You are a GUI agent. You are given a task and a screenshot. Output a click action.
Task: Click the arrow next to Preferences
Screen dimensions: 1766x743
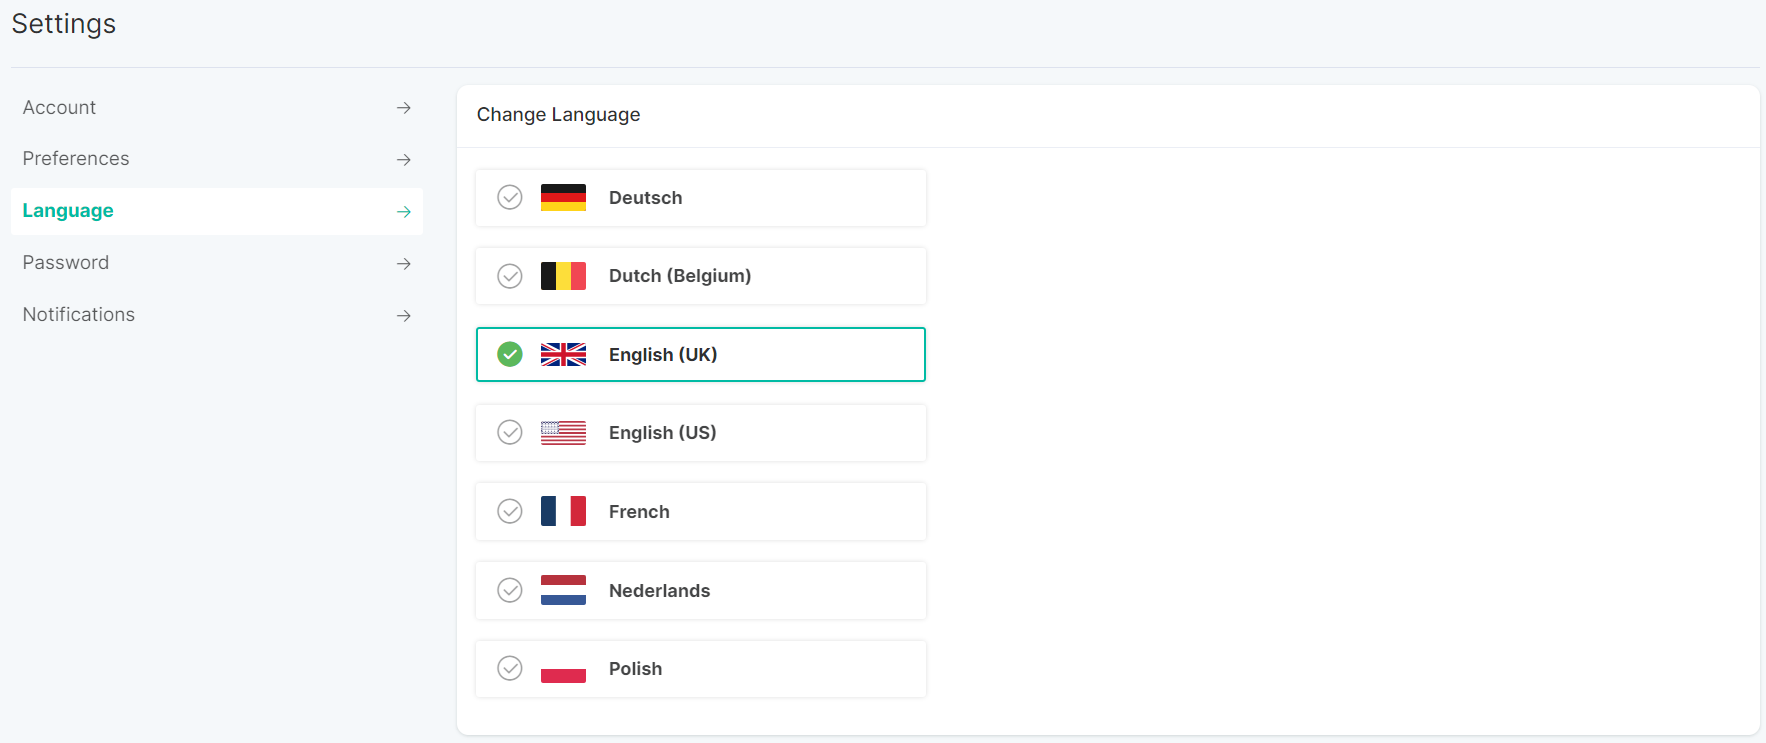[x=404, y=160]
